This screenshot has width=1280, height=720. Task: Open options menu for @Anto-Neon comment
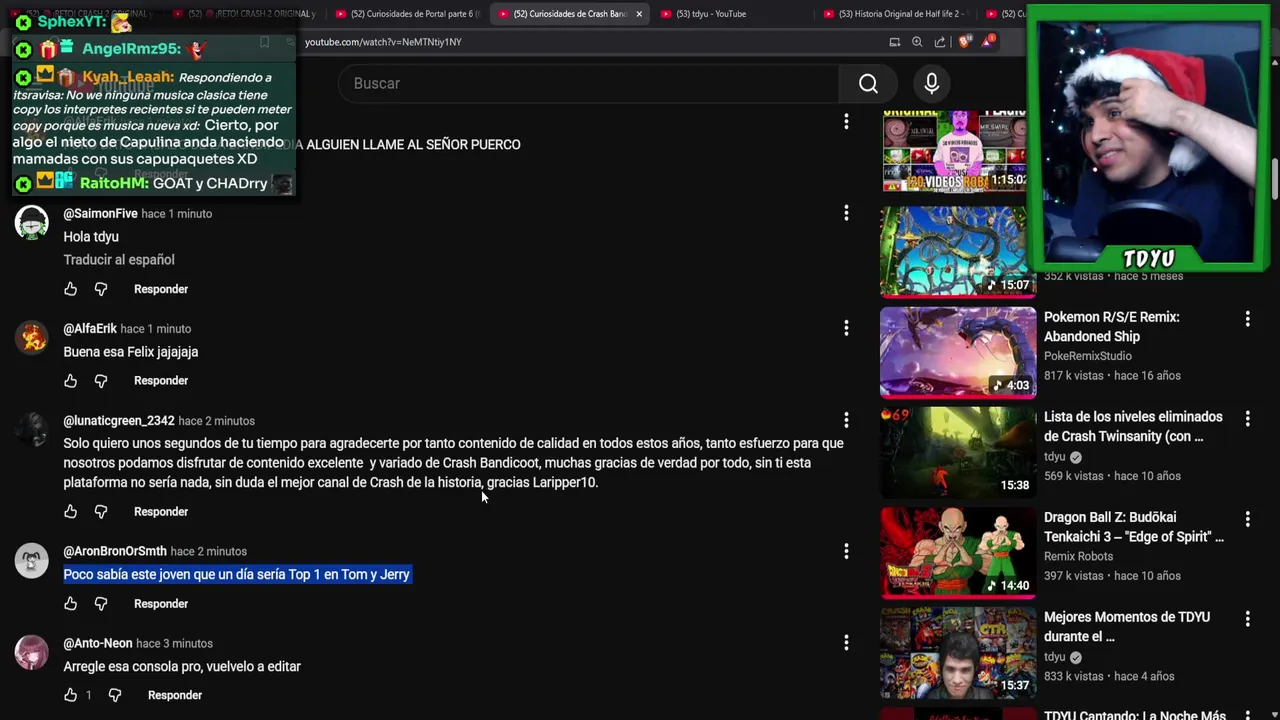click(x=846, y=643)
